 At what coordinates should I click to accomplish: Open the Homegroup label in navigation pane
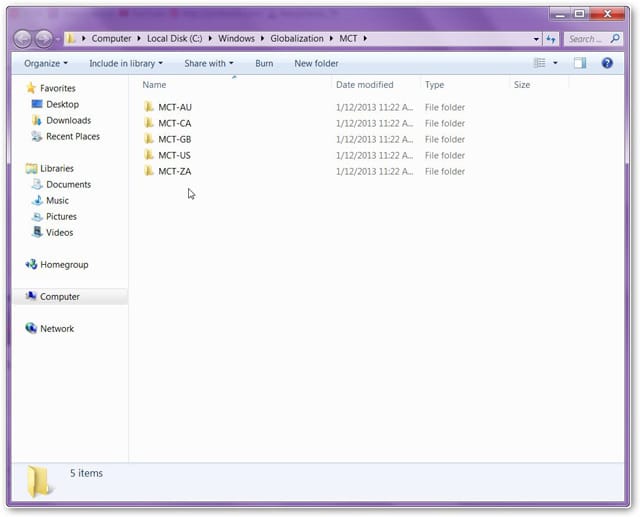pyautogui.click(x=64, y=264)
